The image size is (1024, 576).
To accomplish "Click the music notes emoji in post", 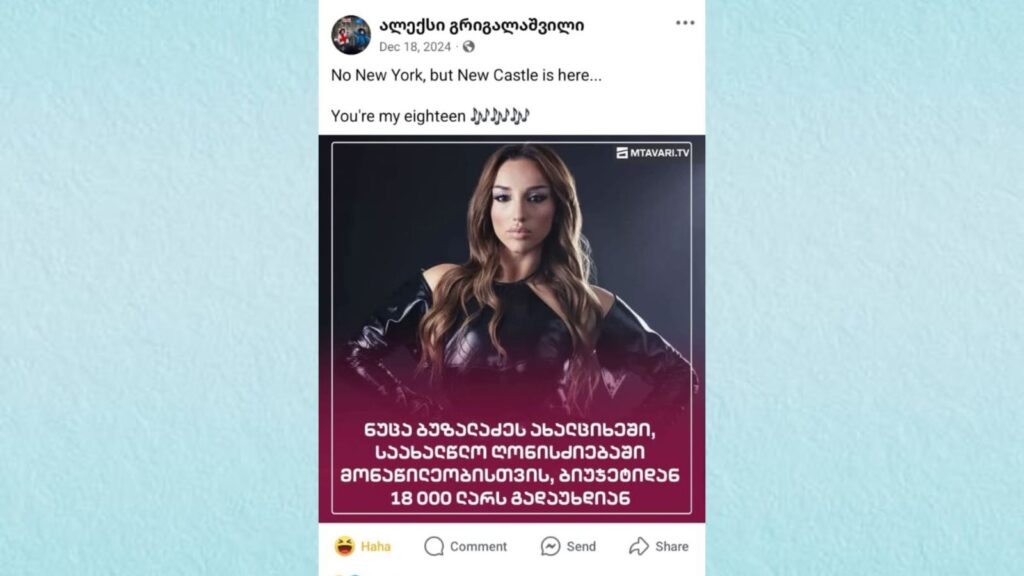I will [x=500, y=116].
